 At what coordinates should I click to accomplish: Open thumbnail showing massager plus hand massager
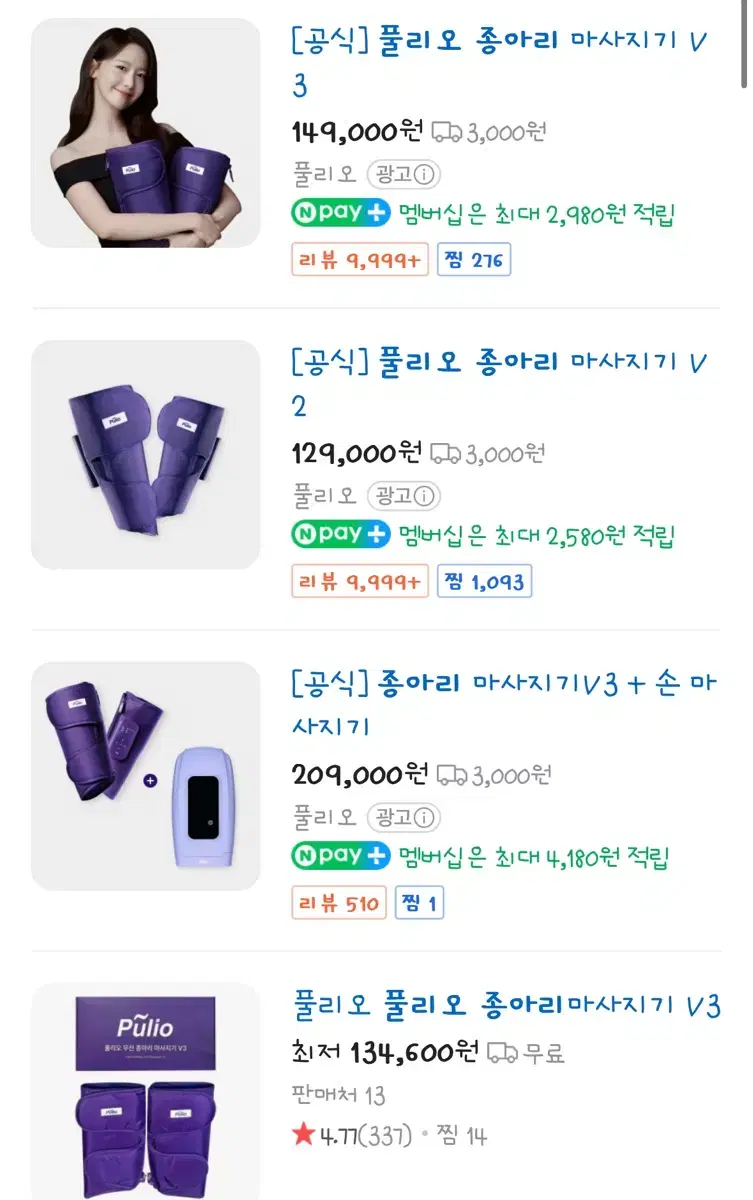tap(146, 776)
